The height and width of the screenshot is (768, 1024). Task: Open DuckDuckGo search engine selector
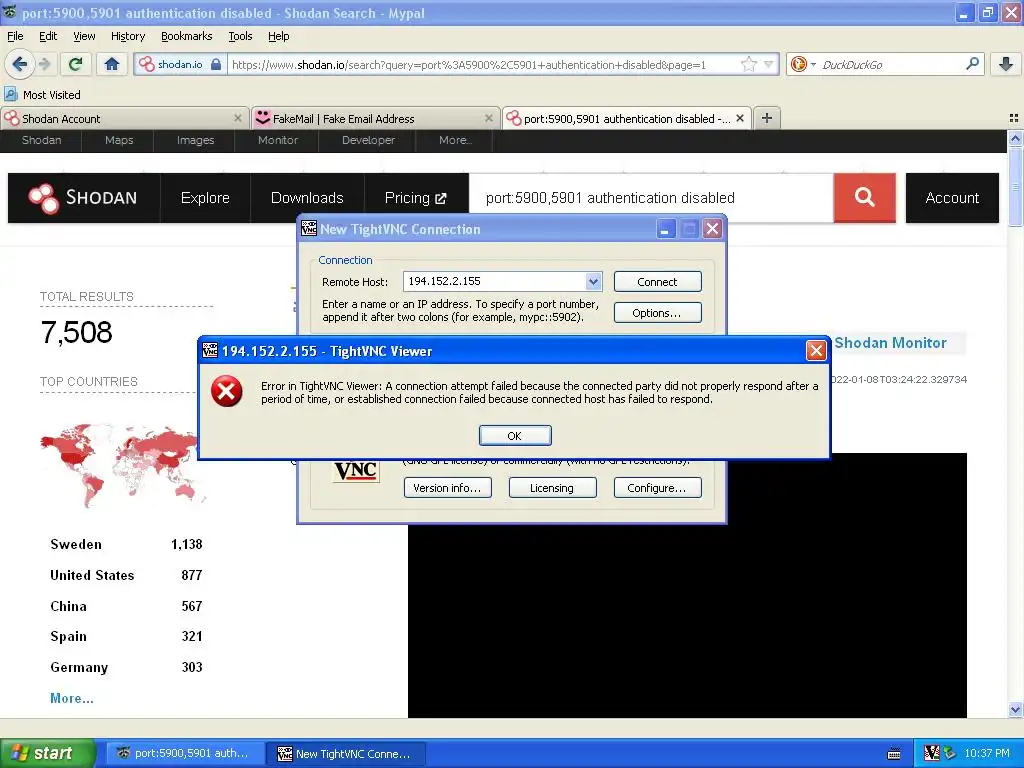tap(803, 64)
